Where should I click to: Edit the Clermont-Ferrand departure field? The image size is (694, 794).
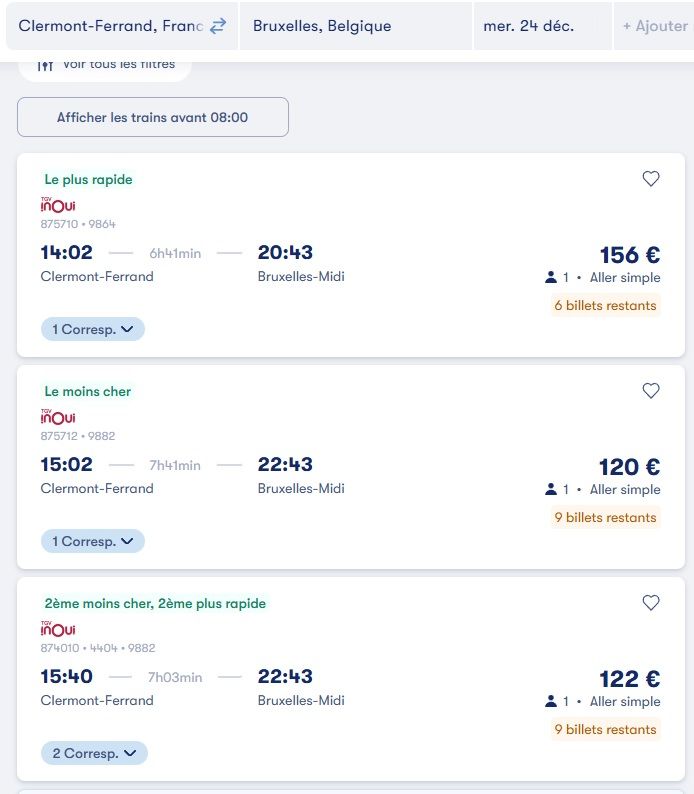110,26
